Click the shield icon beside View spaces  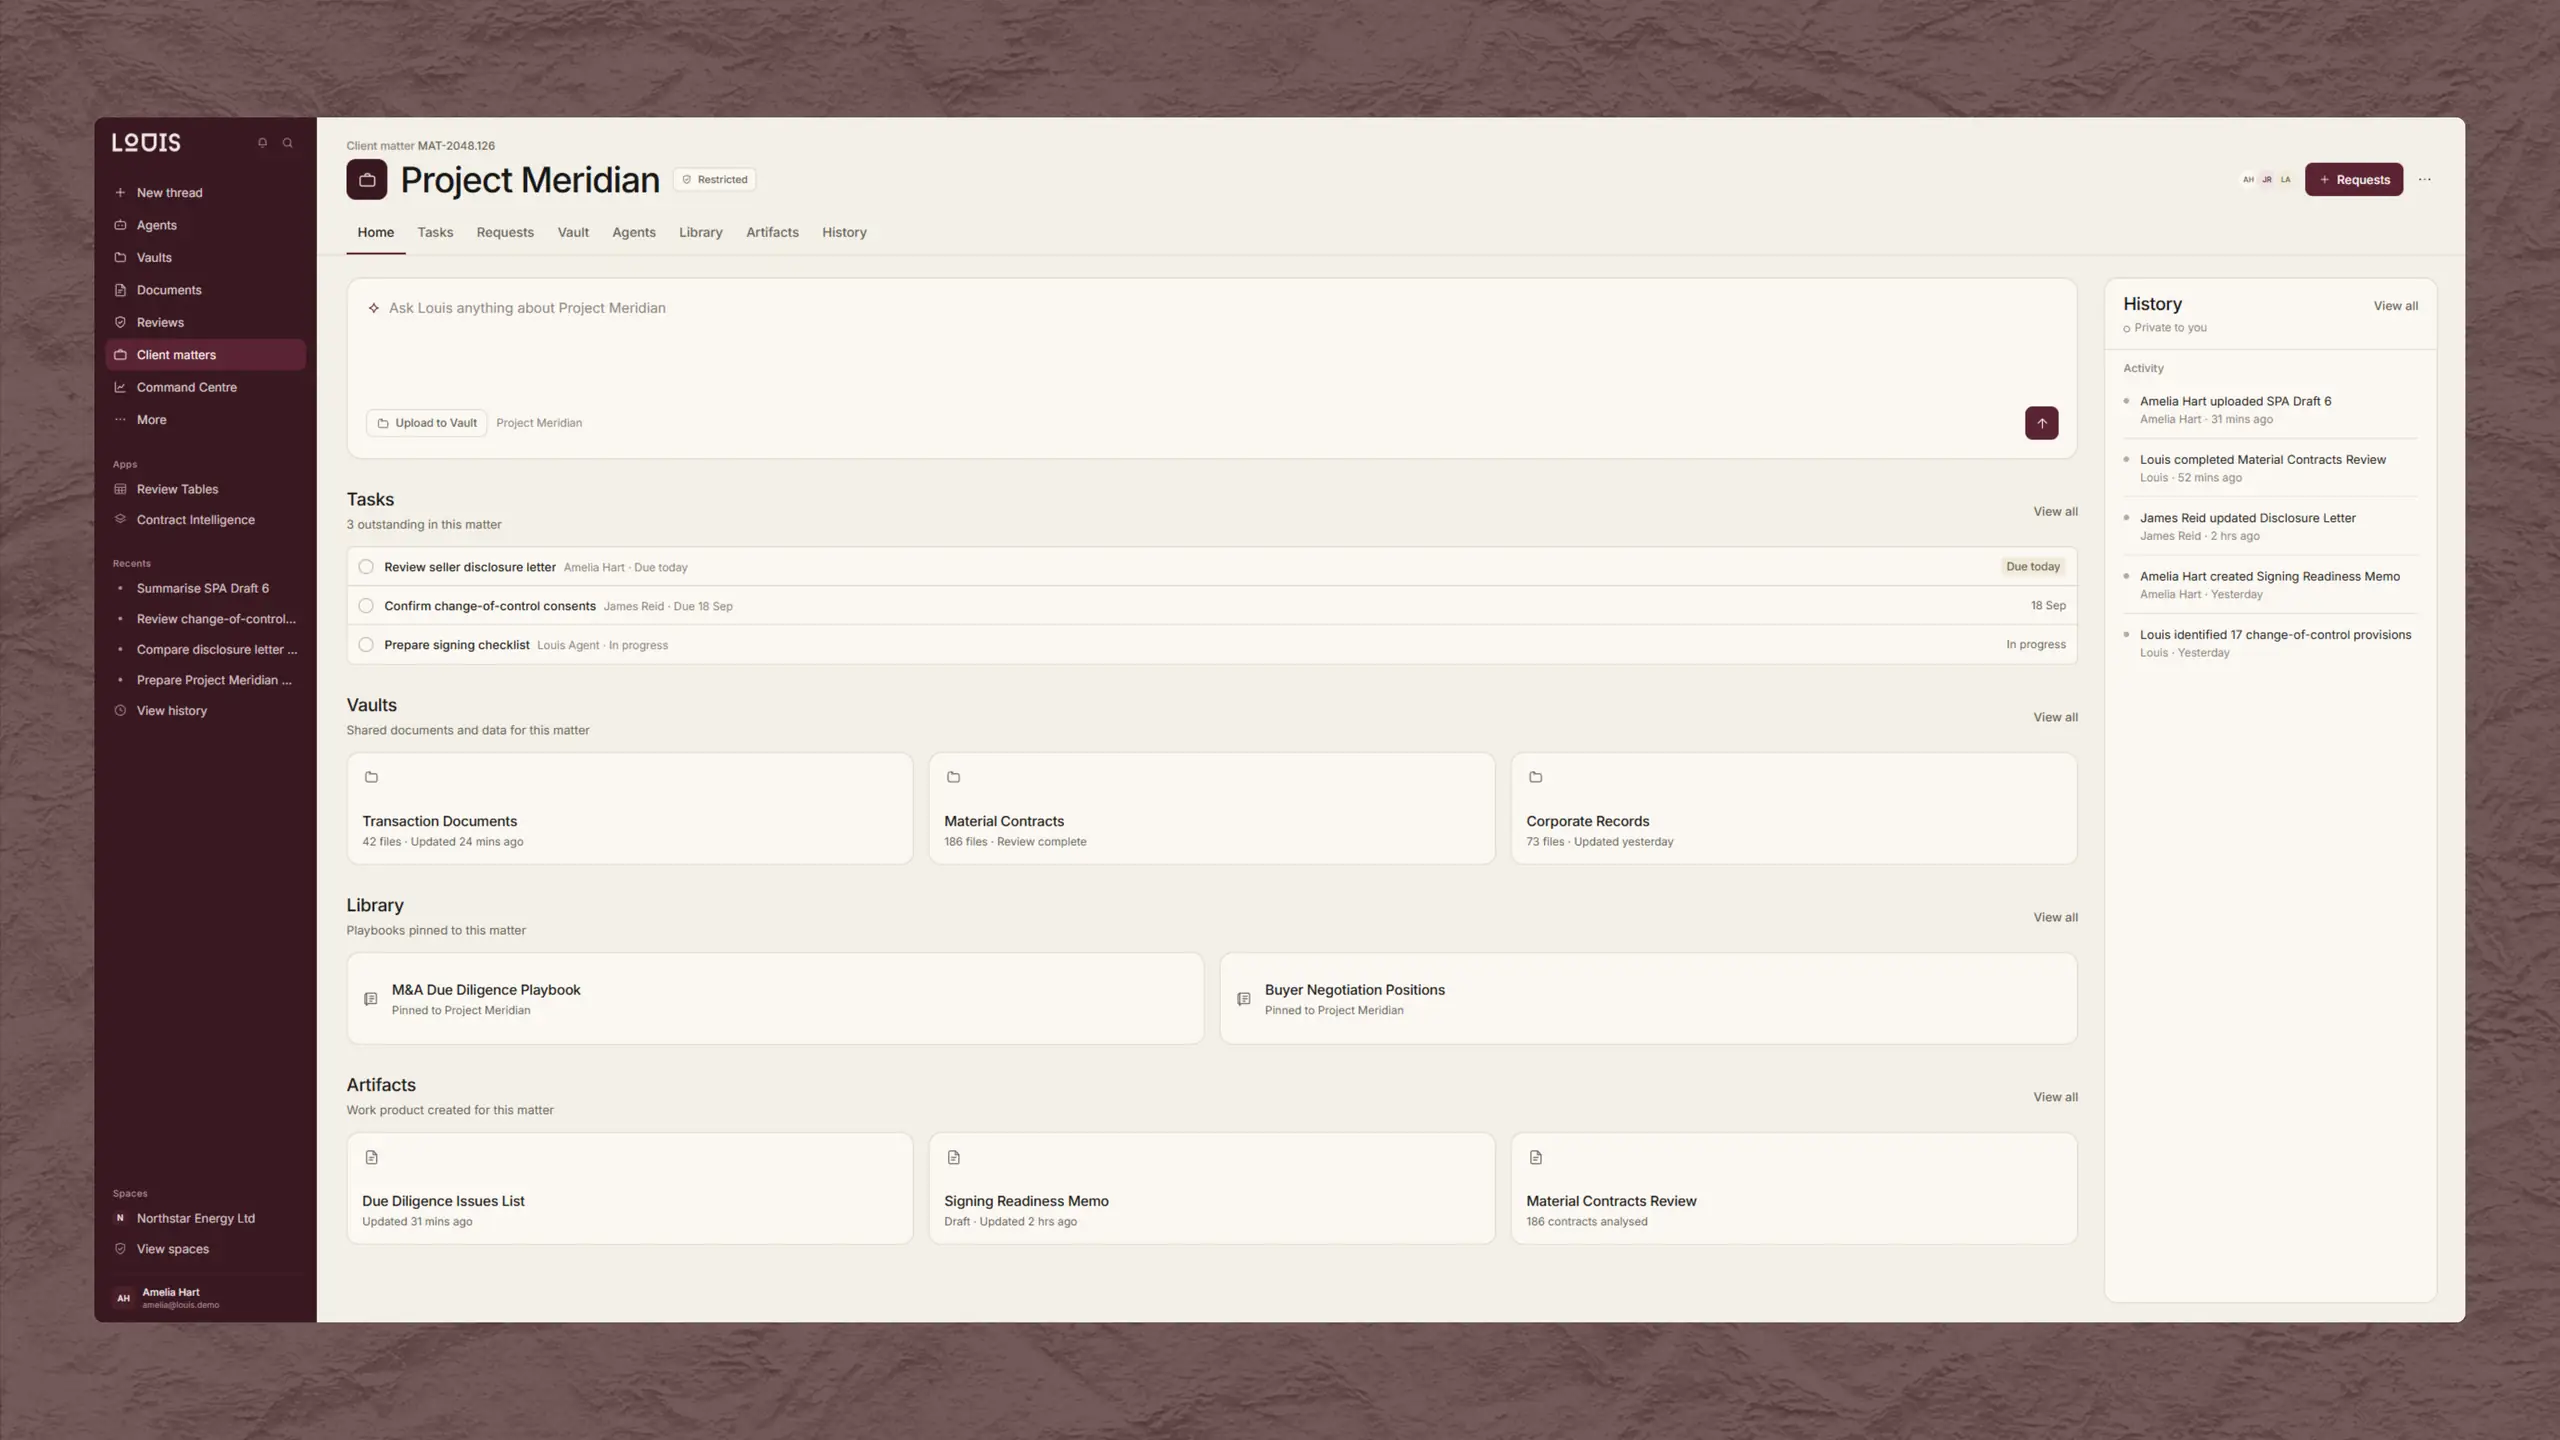tap(120, 1249)
